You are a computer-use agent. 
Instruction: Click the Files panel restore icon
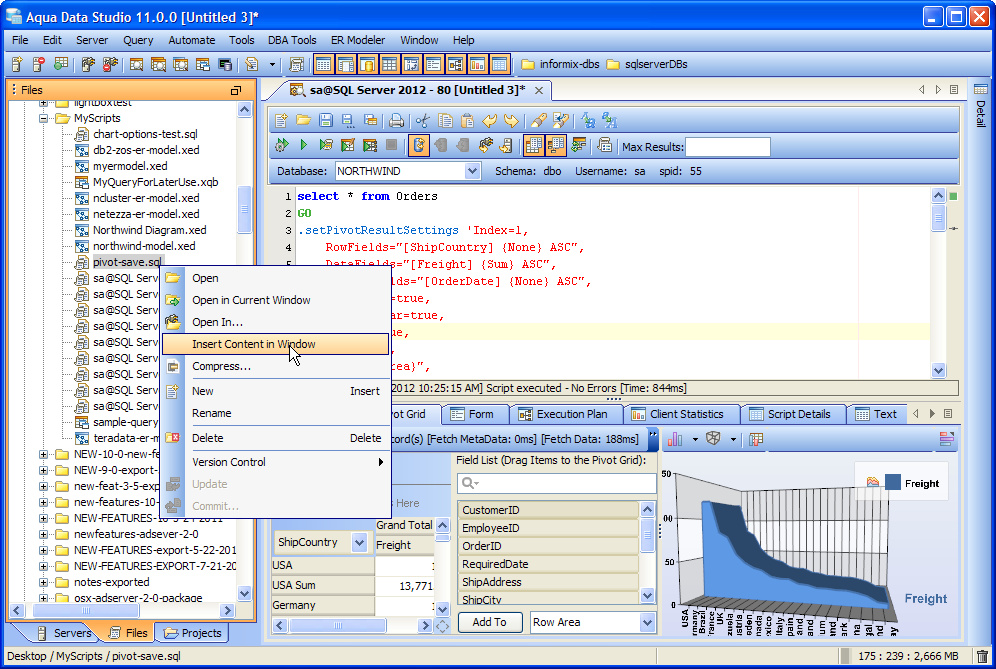coord(236,90)
